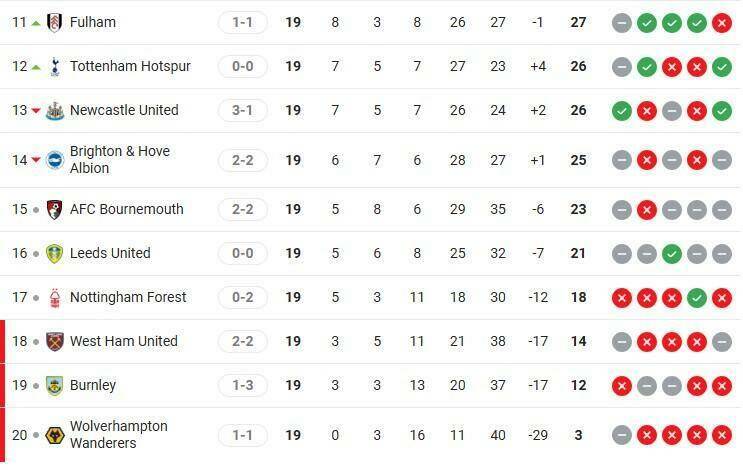This screenshot has height=470, width=743.
Task: Click the Newcastle United crest icon
Action: point(54,110)
